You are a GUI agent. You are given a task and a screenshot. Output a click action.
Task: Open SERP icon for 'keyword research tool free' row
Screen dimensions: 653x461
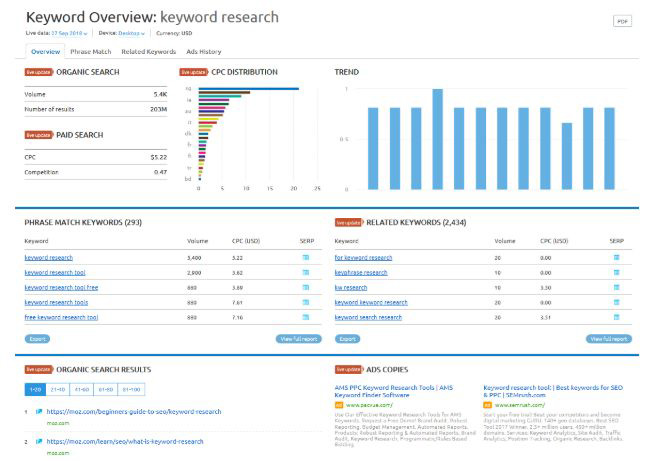click(306, 287)
